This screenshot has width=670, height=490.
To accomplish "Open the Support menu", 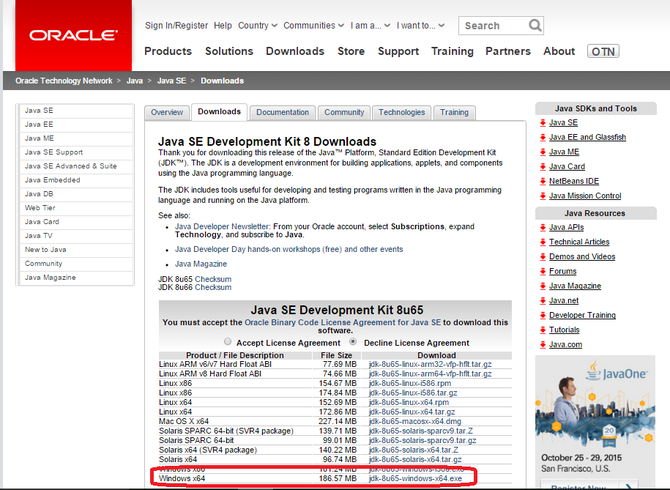I will pos(398,51).
